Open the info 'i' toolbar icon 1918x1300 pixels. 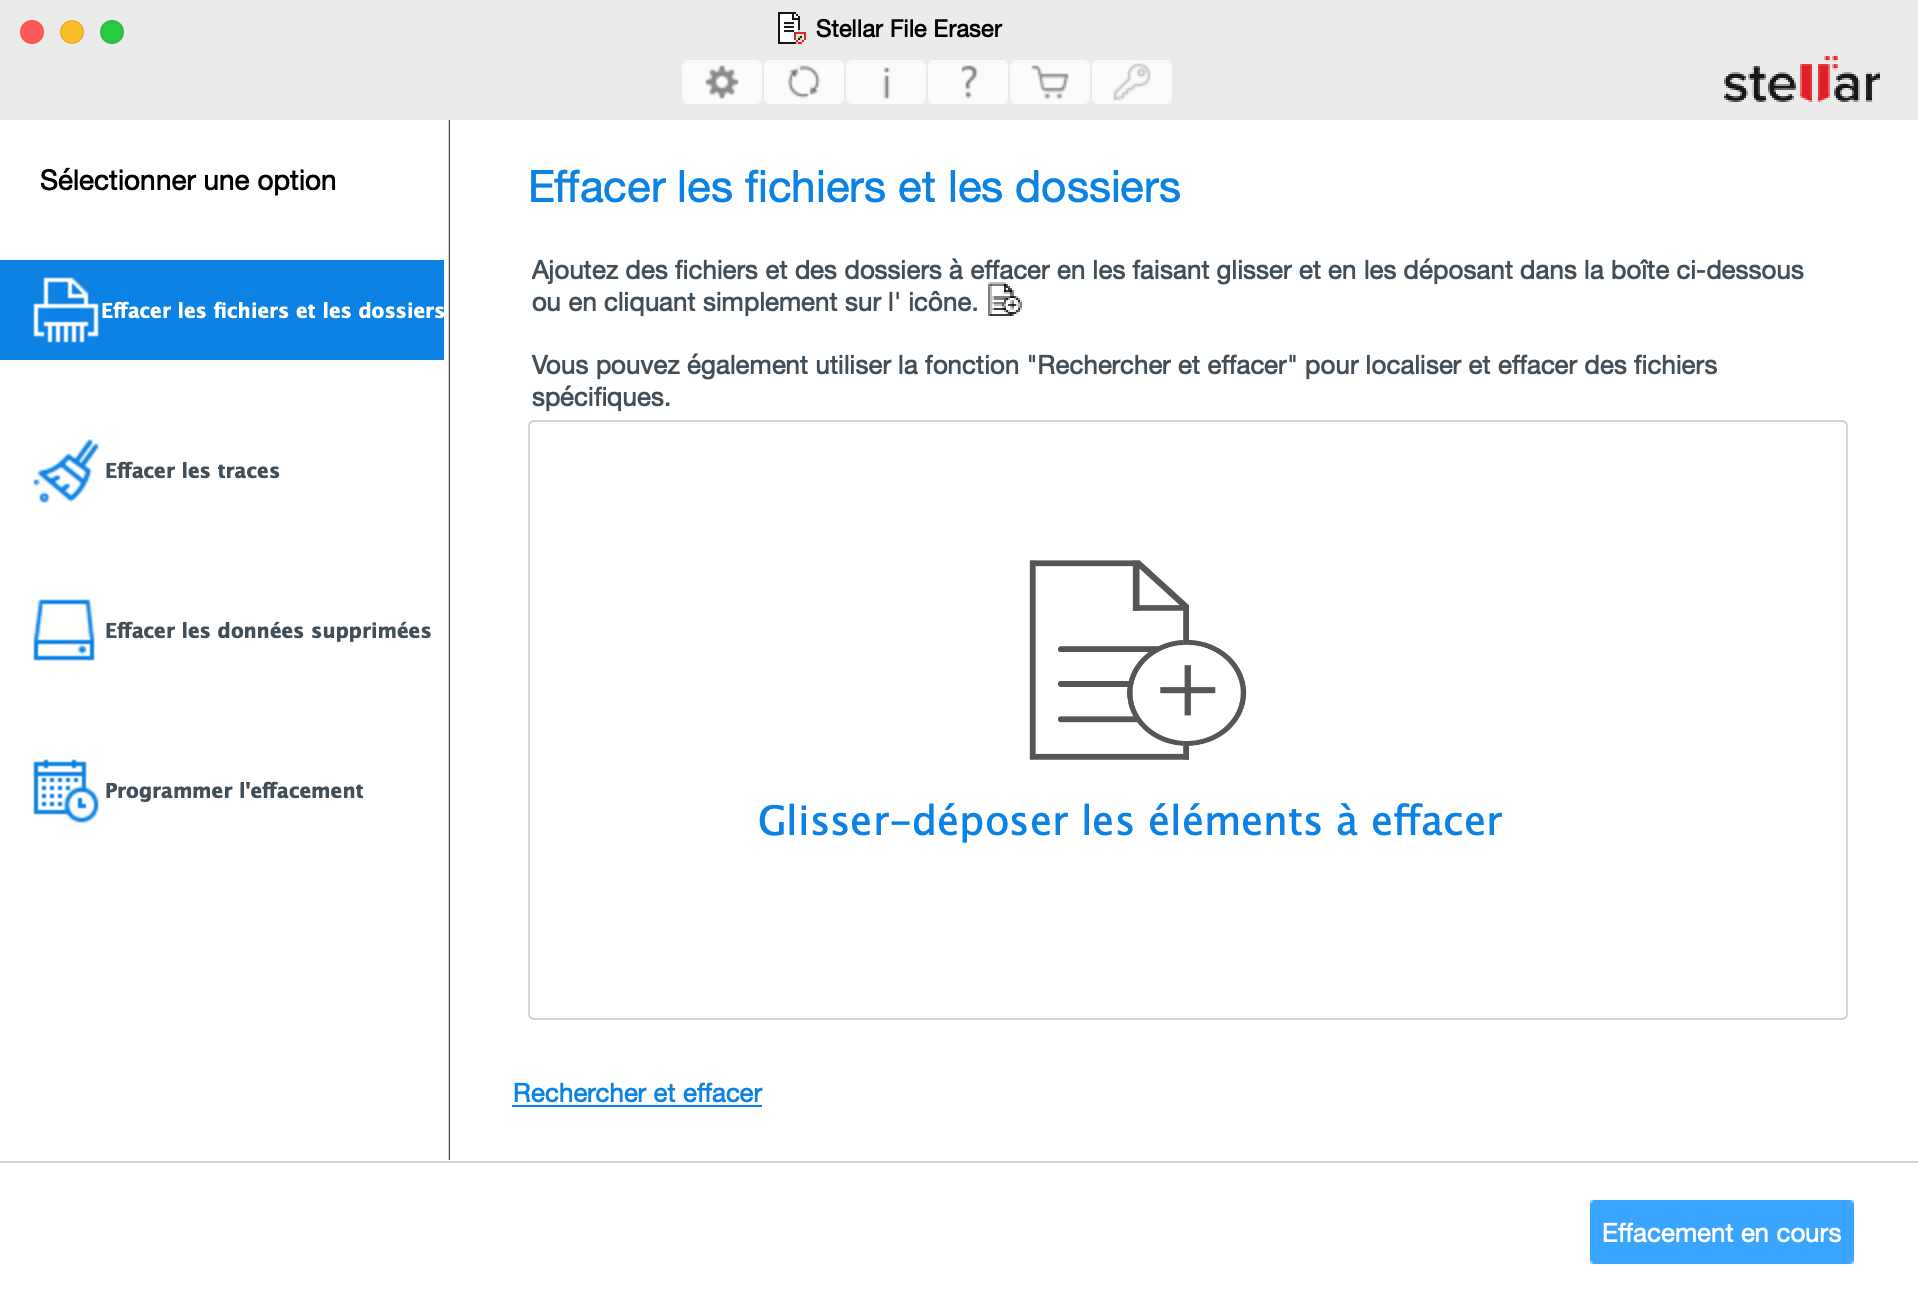pyautogui.click(x=886, y=82)
